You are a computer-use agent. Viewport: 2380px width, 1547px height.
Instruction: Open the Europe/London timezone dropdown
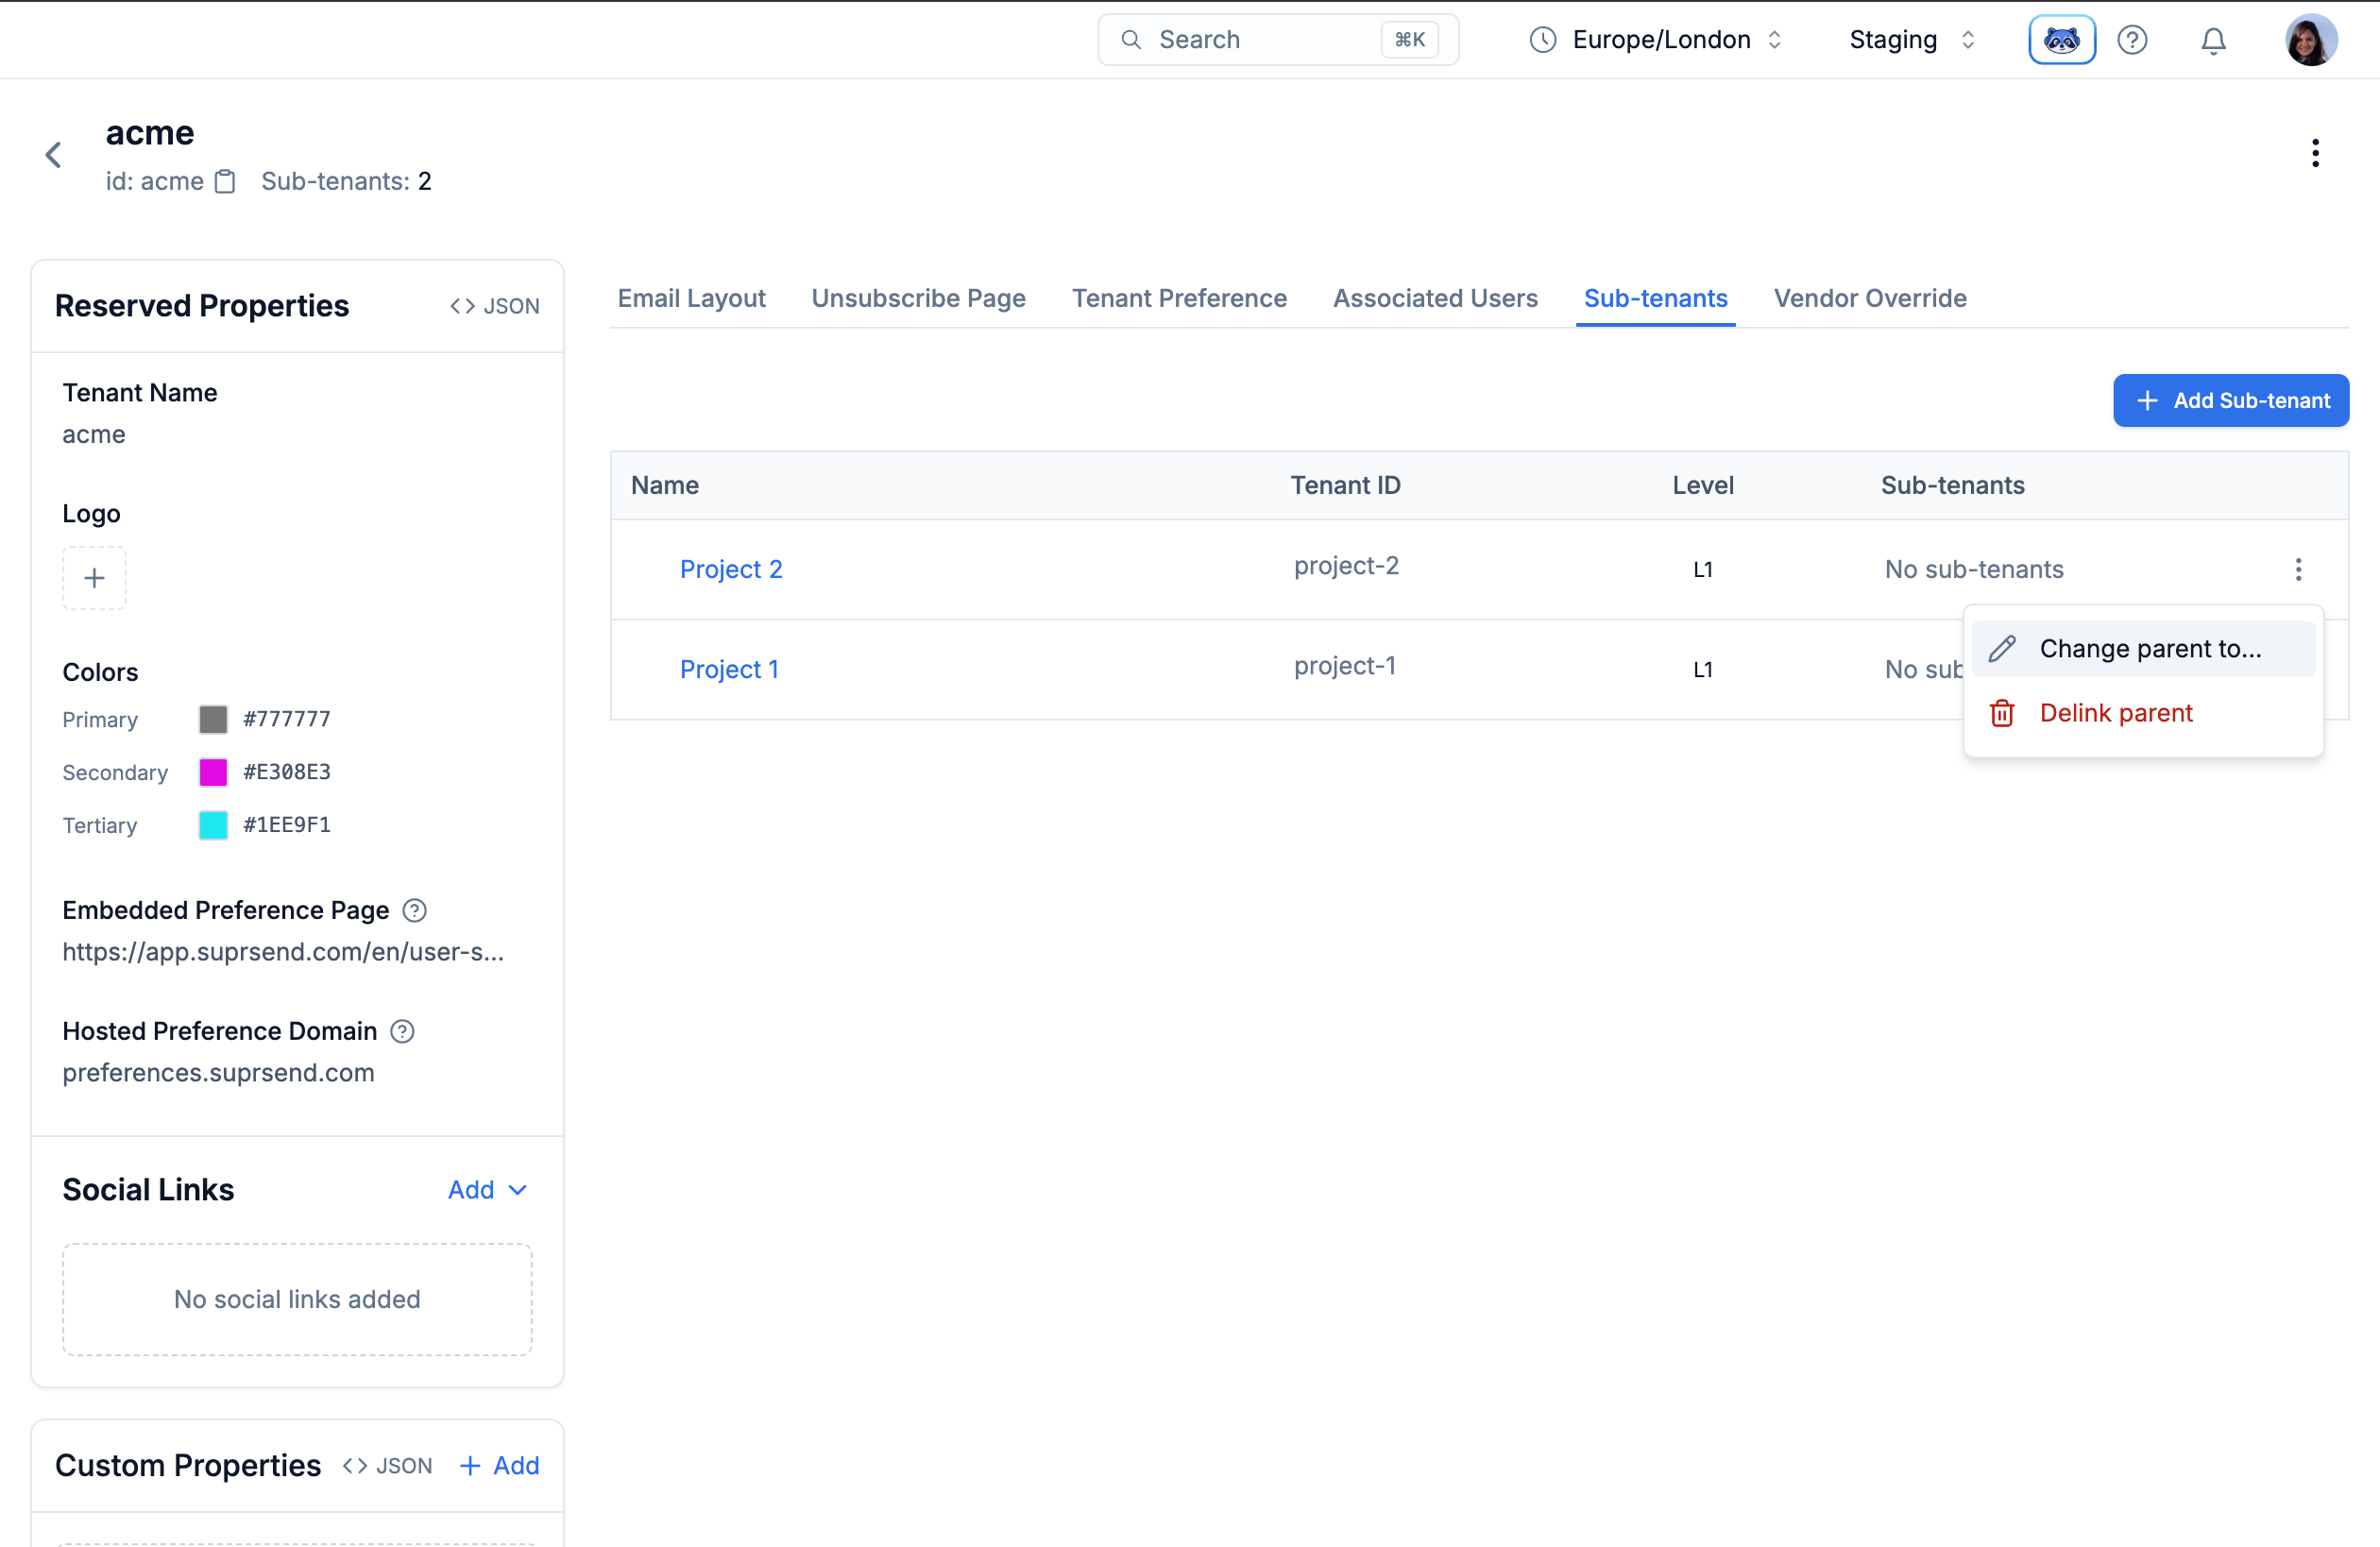coord(1657,40)
